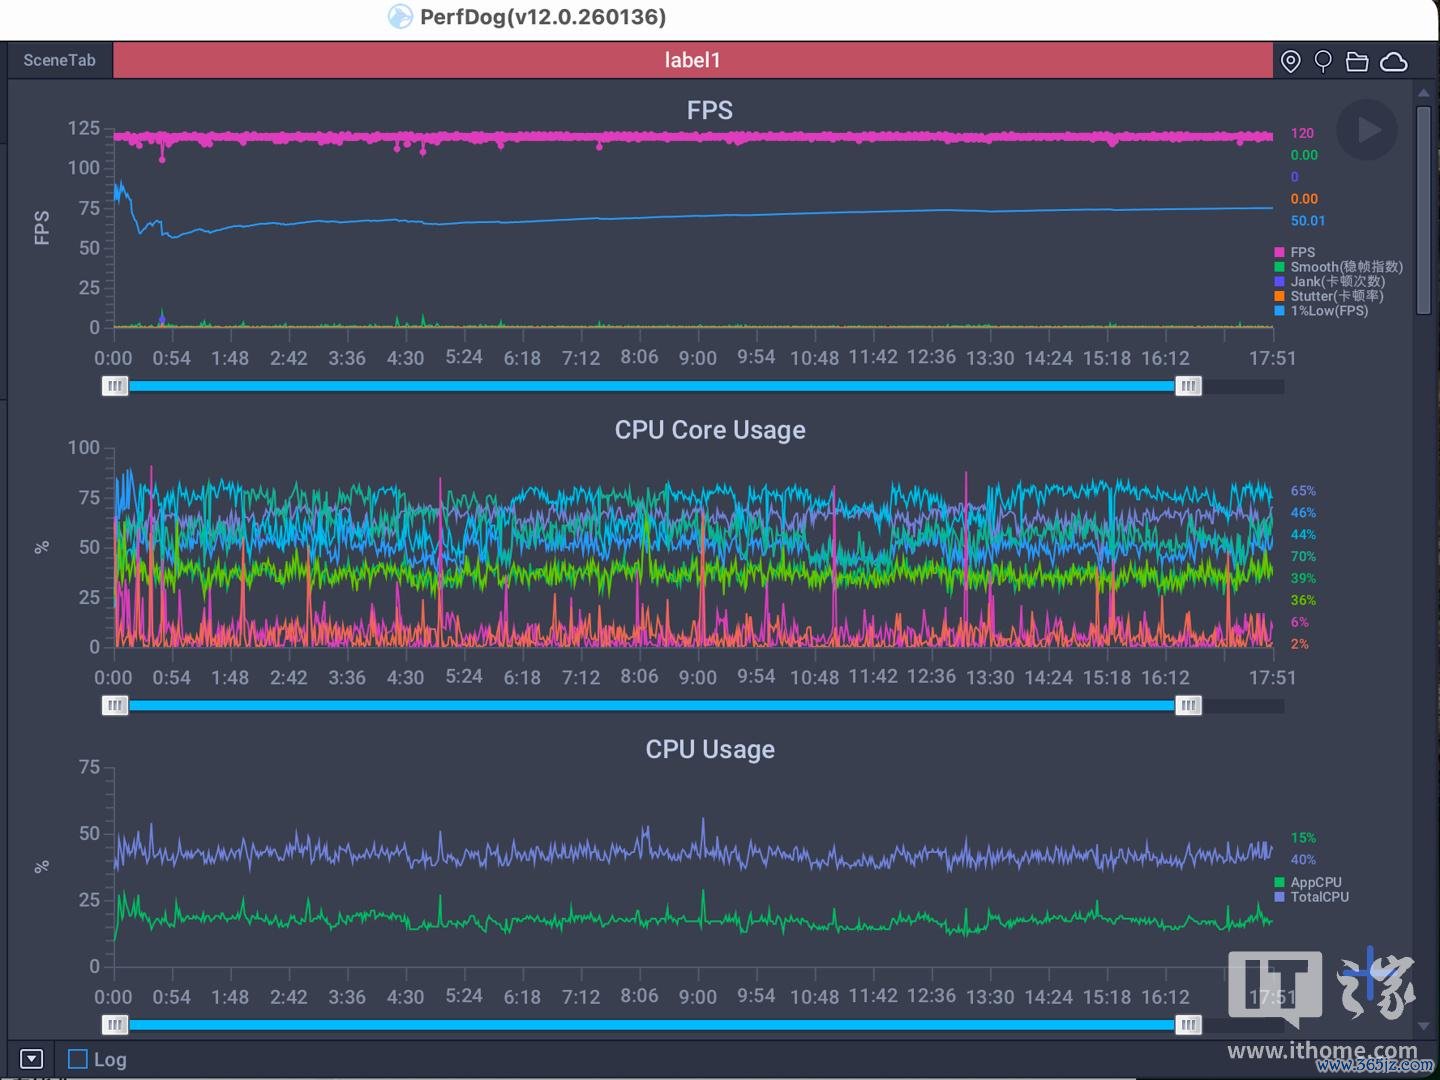Click the 6% core usage value
1440x1080 pixels.
coord(1300,622)
